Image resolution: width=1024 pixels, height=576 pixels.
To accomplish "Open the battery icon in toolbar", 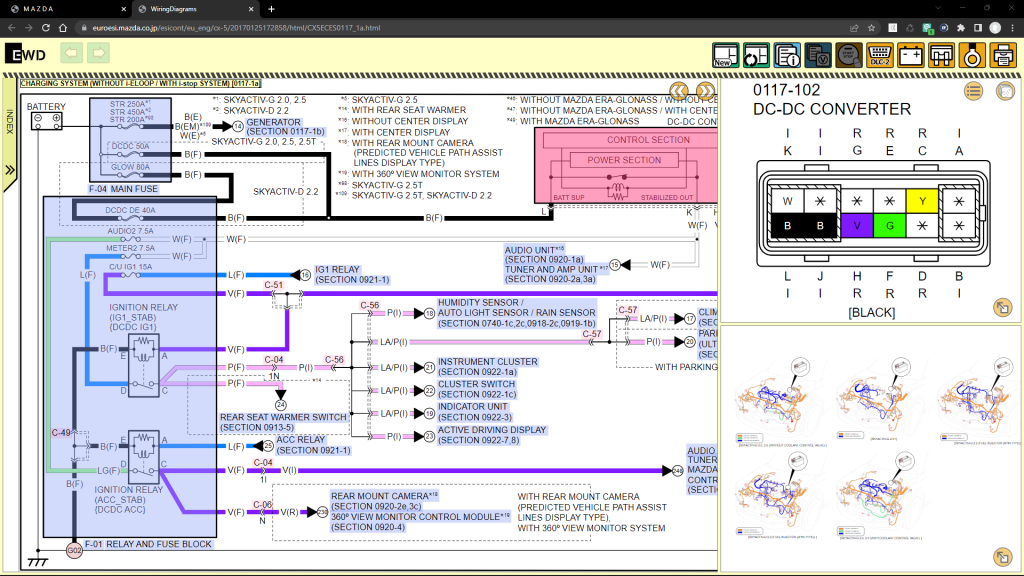I will (x=911, y=54).
